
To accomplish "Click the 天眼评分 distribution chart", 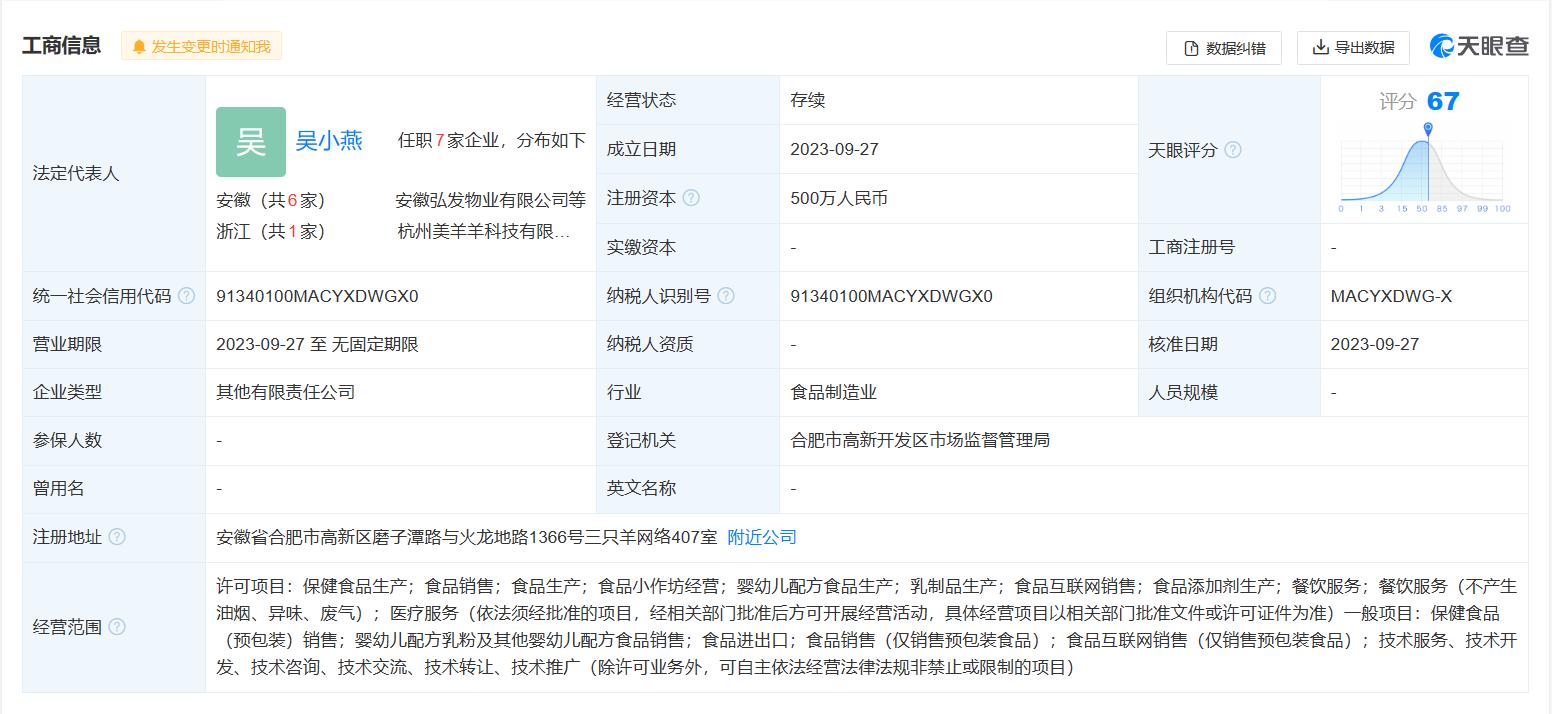I will click(x=1425, y=168).
